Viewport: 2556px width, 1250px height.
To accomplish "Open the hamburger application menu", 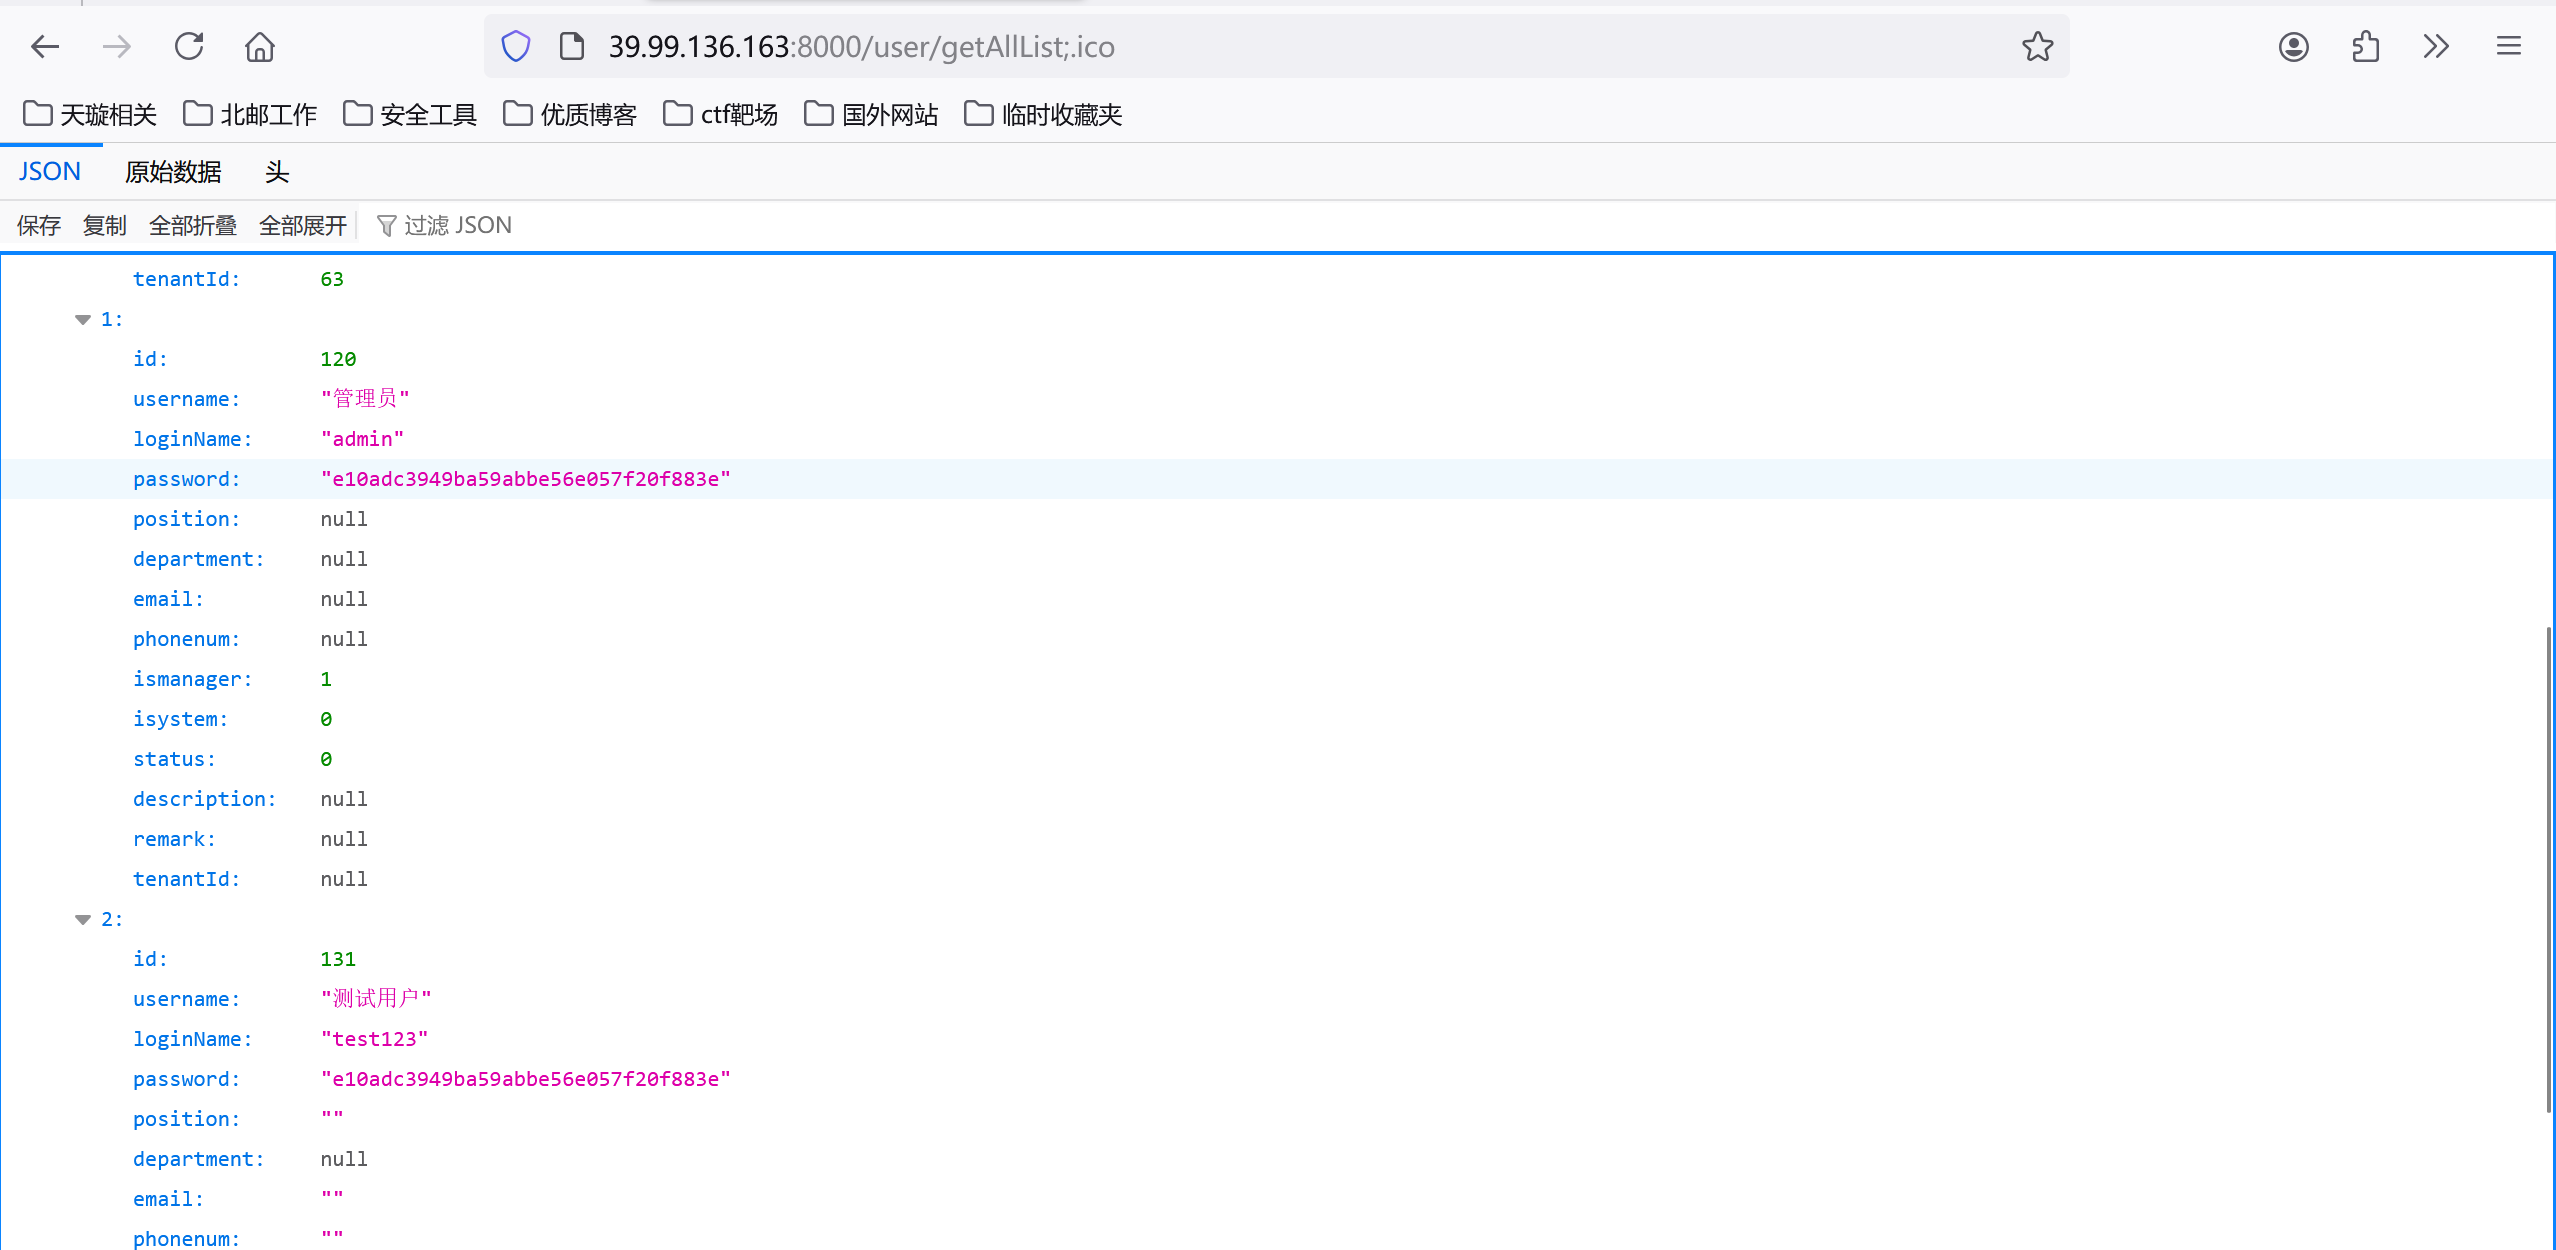I will [x=2508, y=46].
